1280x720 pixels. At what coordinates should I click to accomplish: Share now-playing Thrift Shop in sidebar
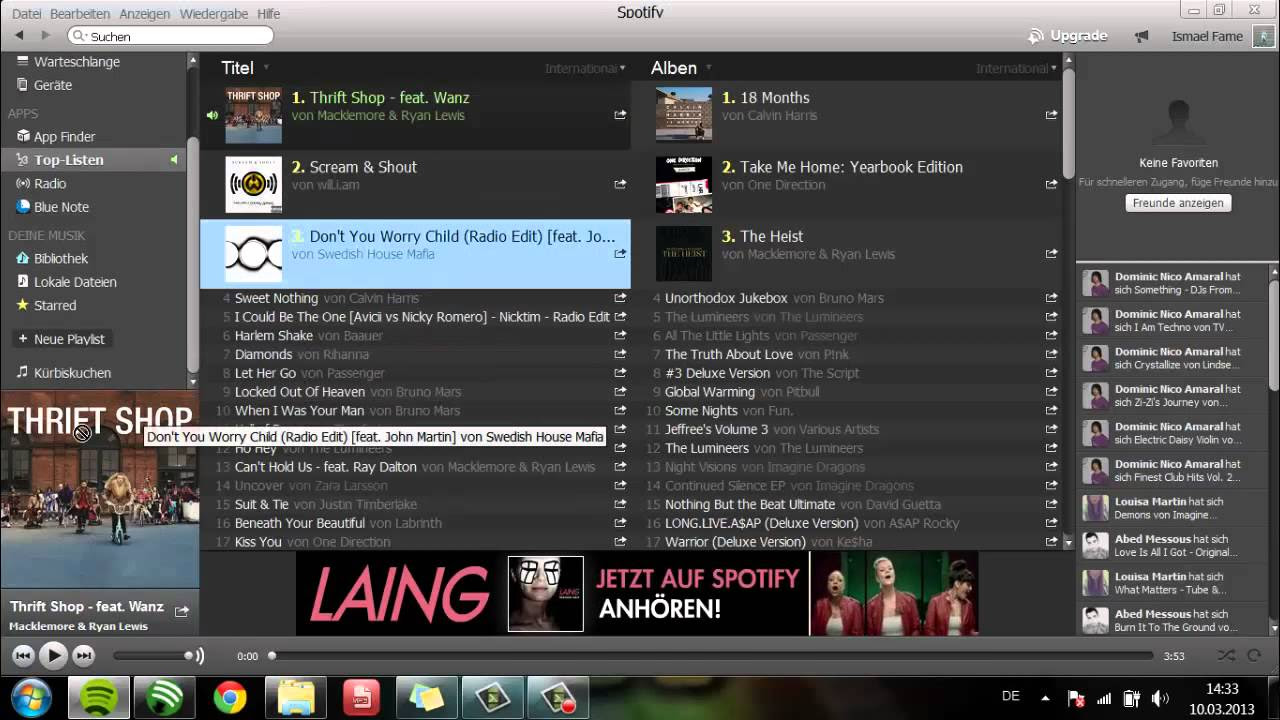click(182, 611)
